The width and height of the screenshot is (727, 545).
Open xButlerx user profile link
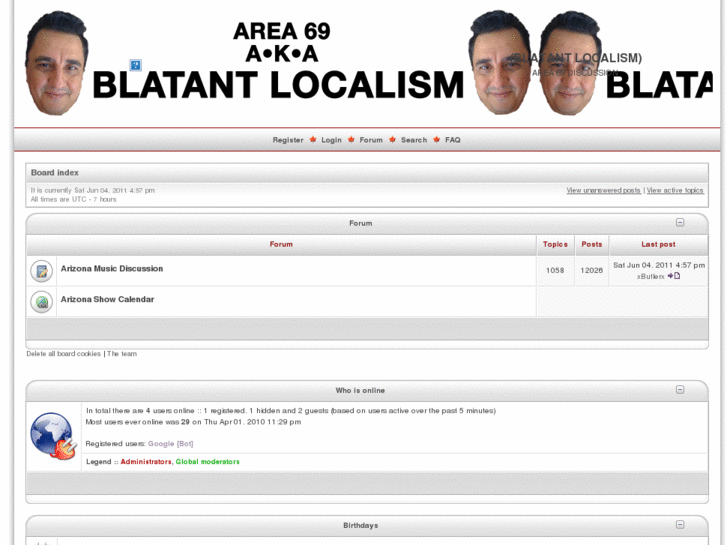point(650,276)
